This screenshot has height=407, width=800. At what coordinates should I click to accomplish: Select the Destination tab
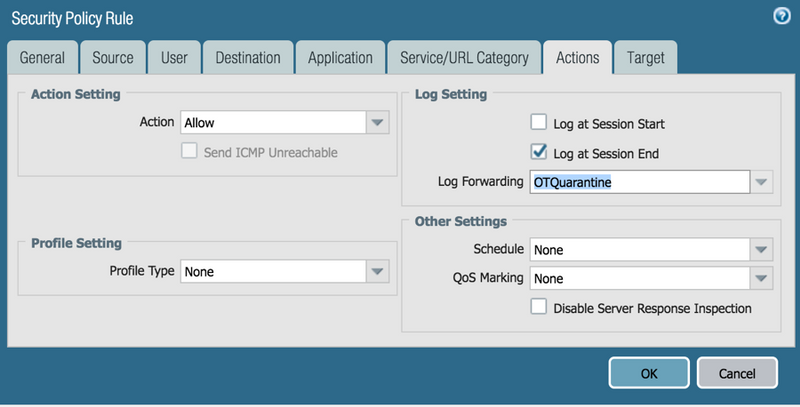[249, 58]
